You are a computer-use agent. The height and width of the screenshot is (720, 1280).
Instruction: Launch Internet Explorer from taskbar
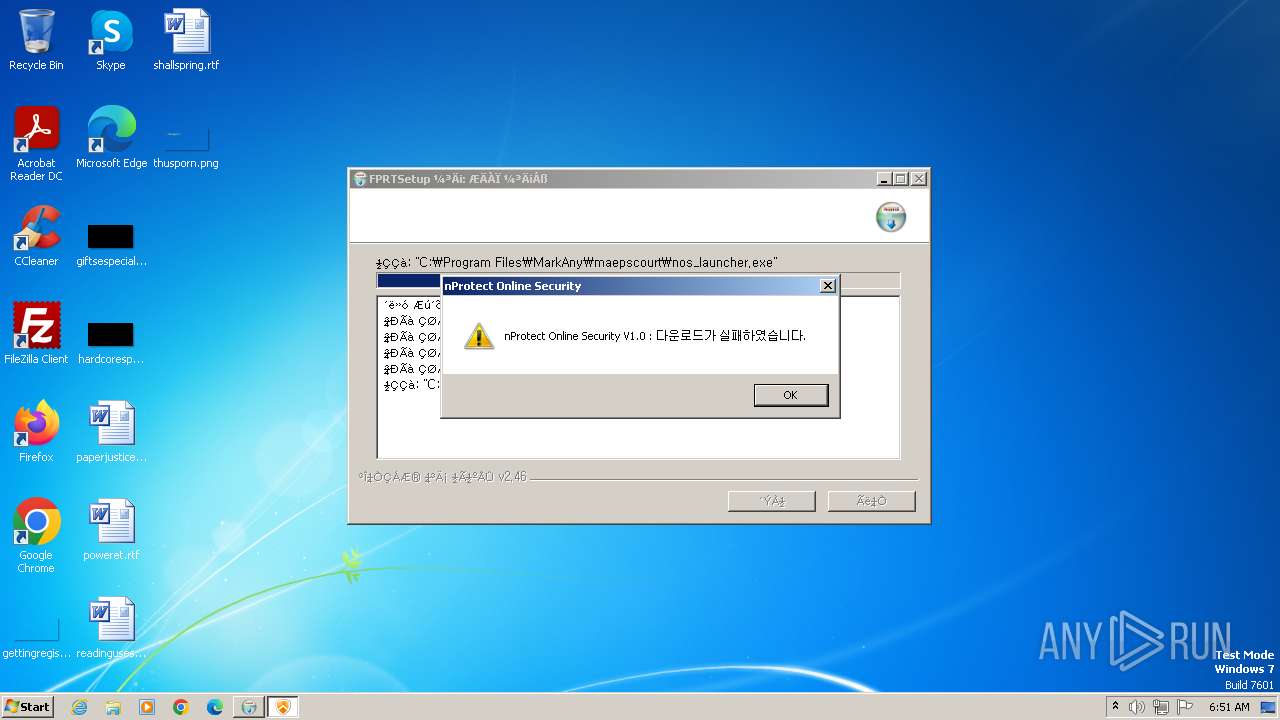pos(79,707)
